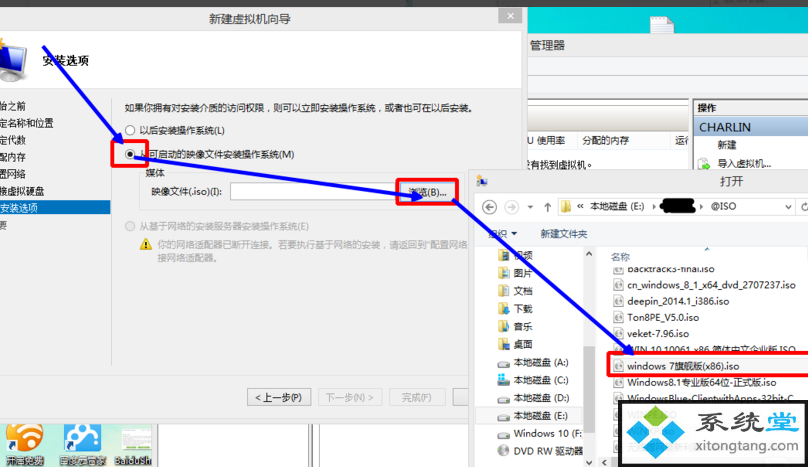Click 新建文件夹 new folder button
This screenshot has width=808, height=467.
point(564,234)
